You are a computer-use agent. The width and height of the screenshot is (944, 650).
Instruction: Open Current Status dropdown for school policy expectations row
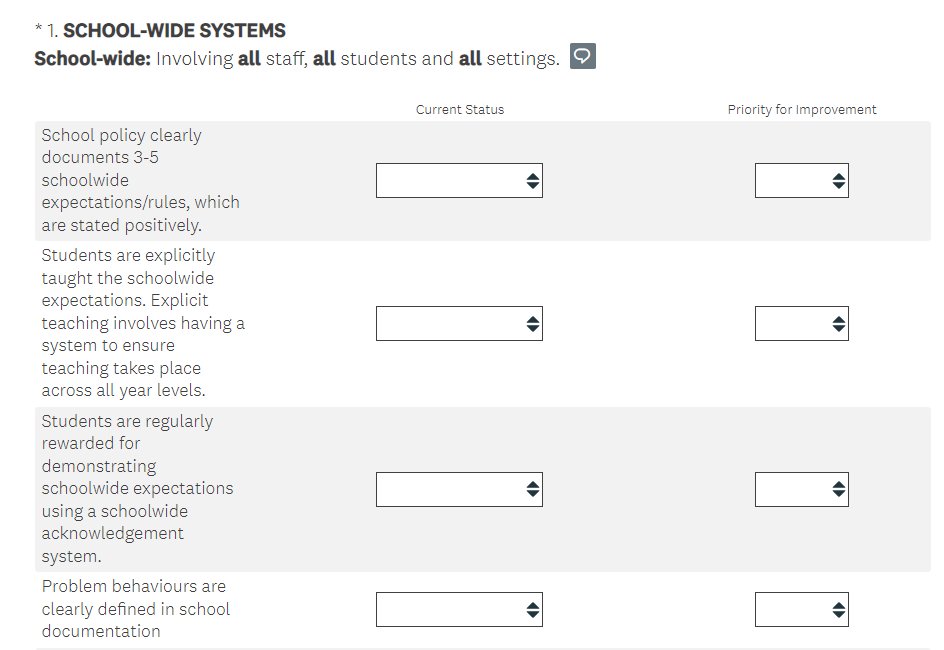[x=459, y=181]
